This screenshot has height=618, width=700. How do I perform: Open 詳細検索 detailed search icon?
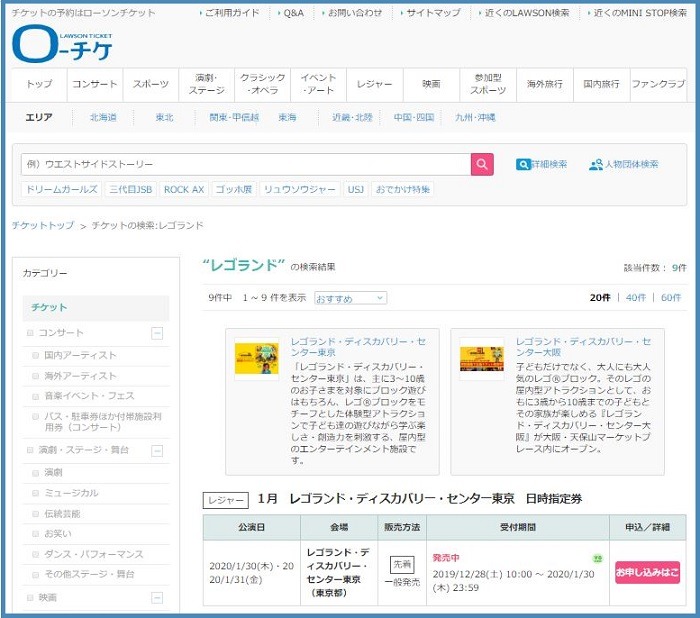pos(523,164)
